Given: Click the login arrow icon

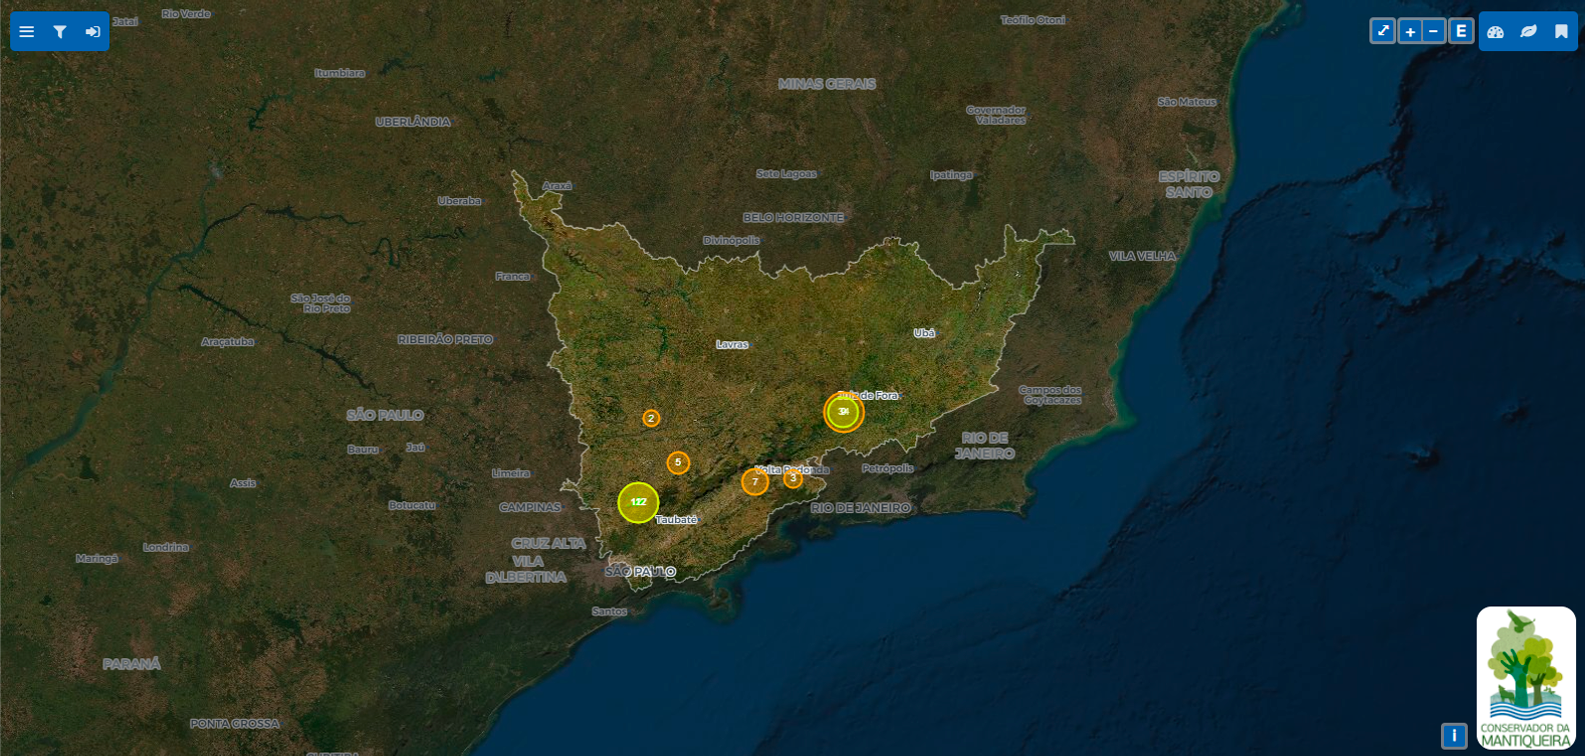Looking at the screenshot, I should click(x=93, y=32).
